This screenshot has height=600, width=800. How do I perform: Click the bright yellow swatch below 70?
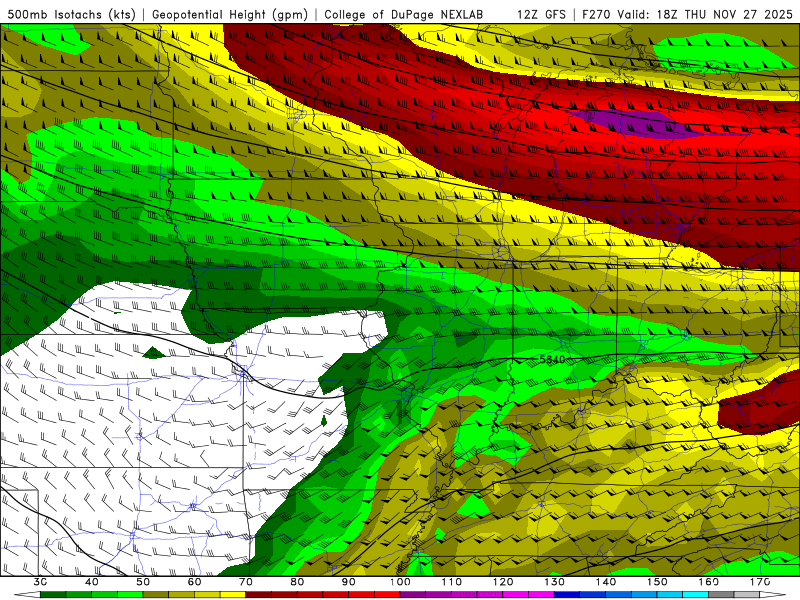pos(233,595)
